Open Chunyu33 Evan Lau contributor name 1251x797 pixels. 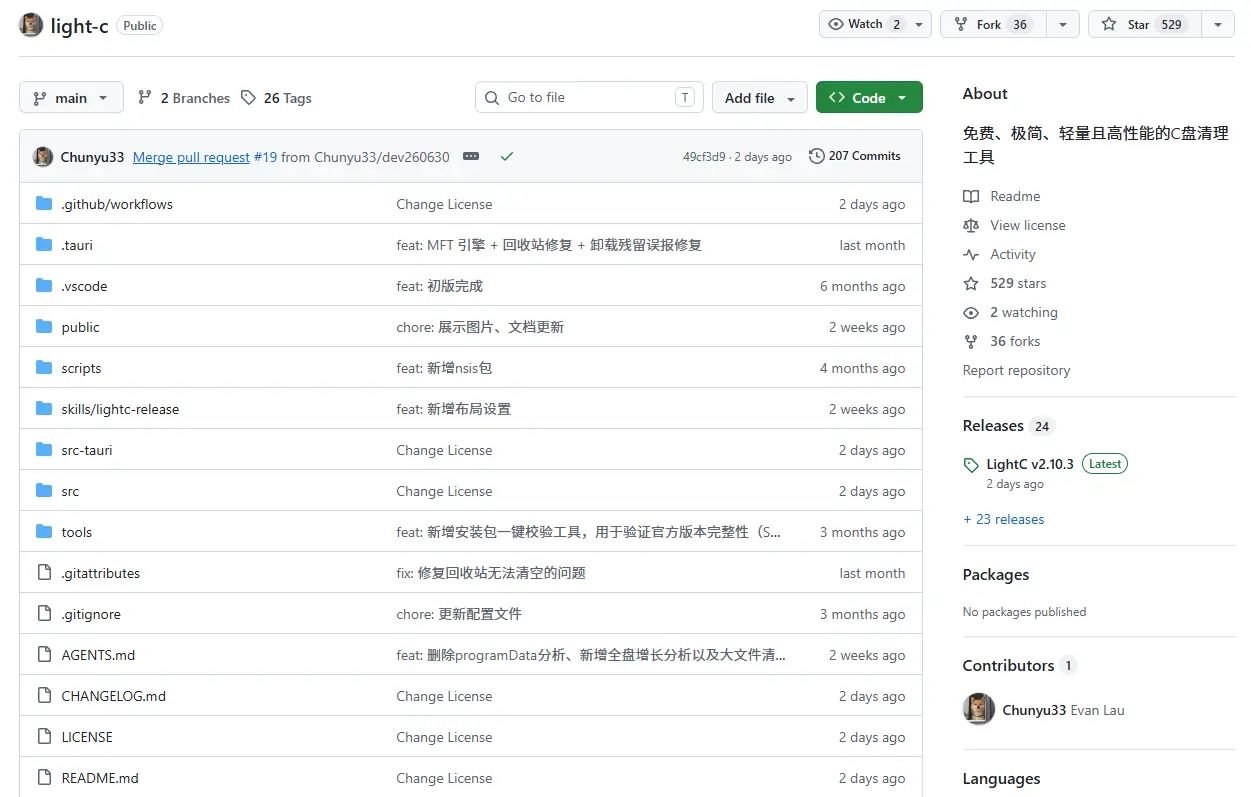[1063, 710]
